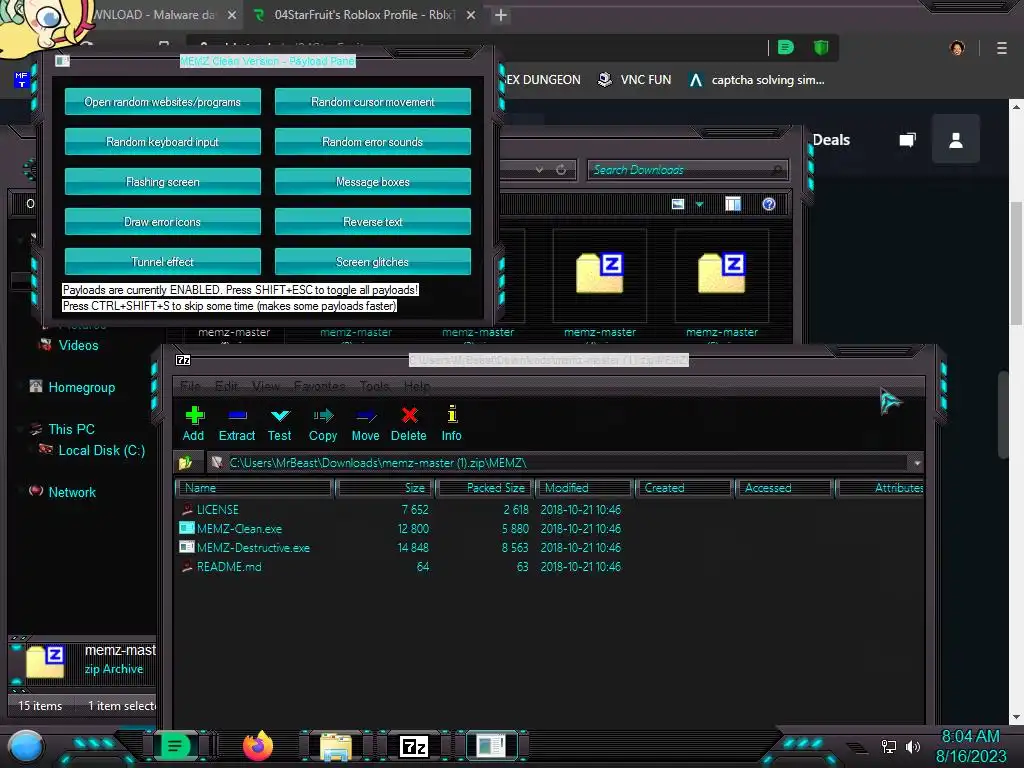Click the green shield extension icon in Firefox

tap(821, 48)
